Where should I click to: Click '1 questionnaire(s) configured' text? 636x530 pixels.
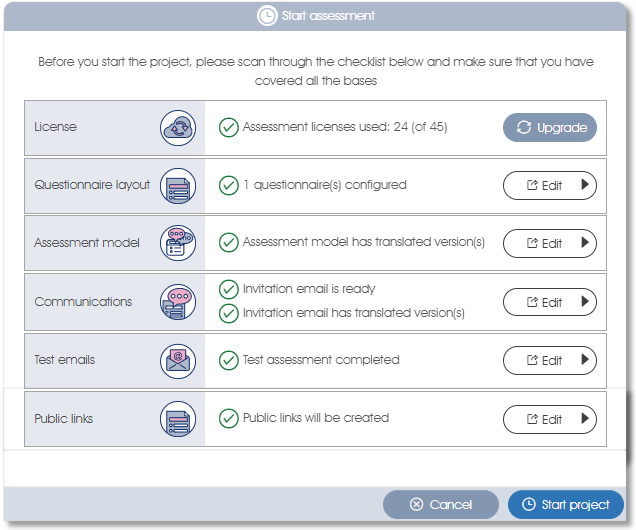325,185
